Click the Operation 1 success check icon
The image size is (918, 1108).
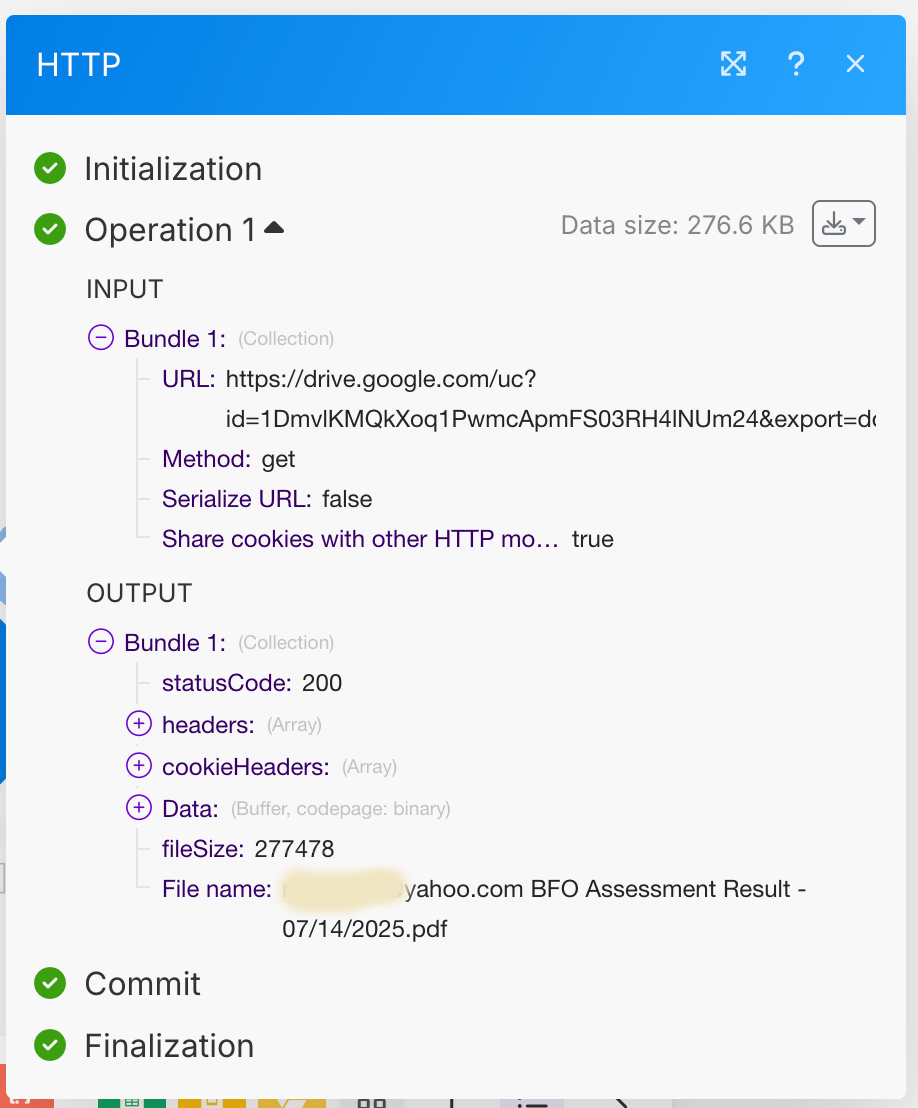click(50, 229)
